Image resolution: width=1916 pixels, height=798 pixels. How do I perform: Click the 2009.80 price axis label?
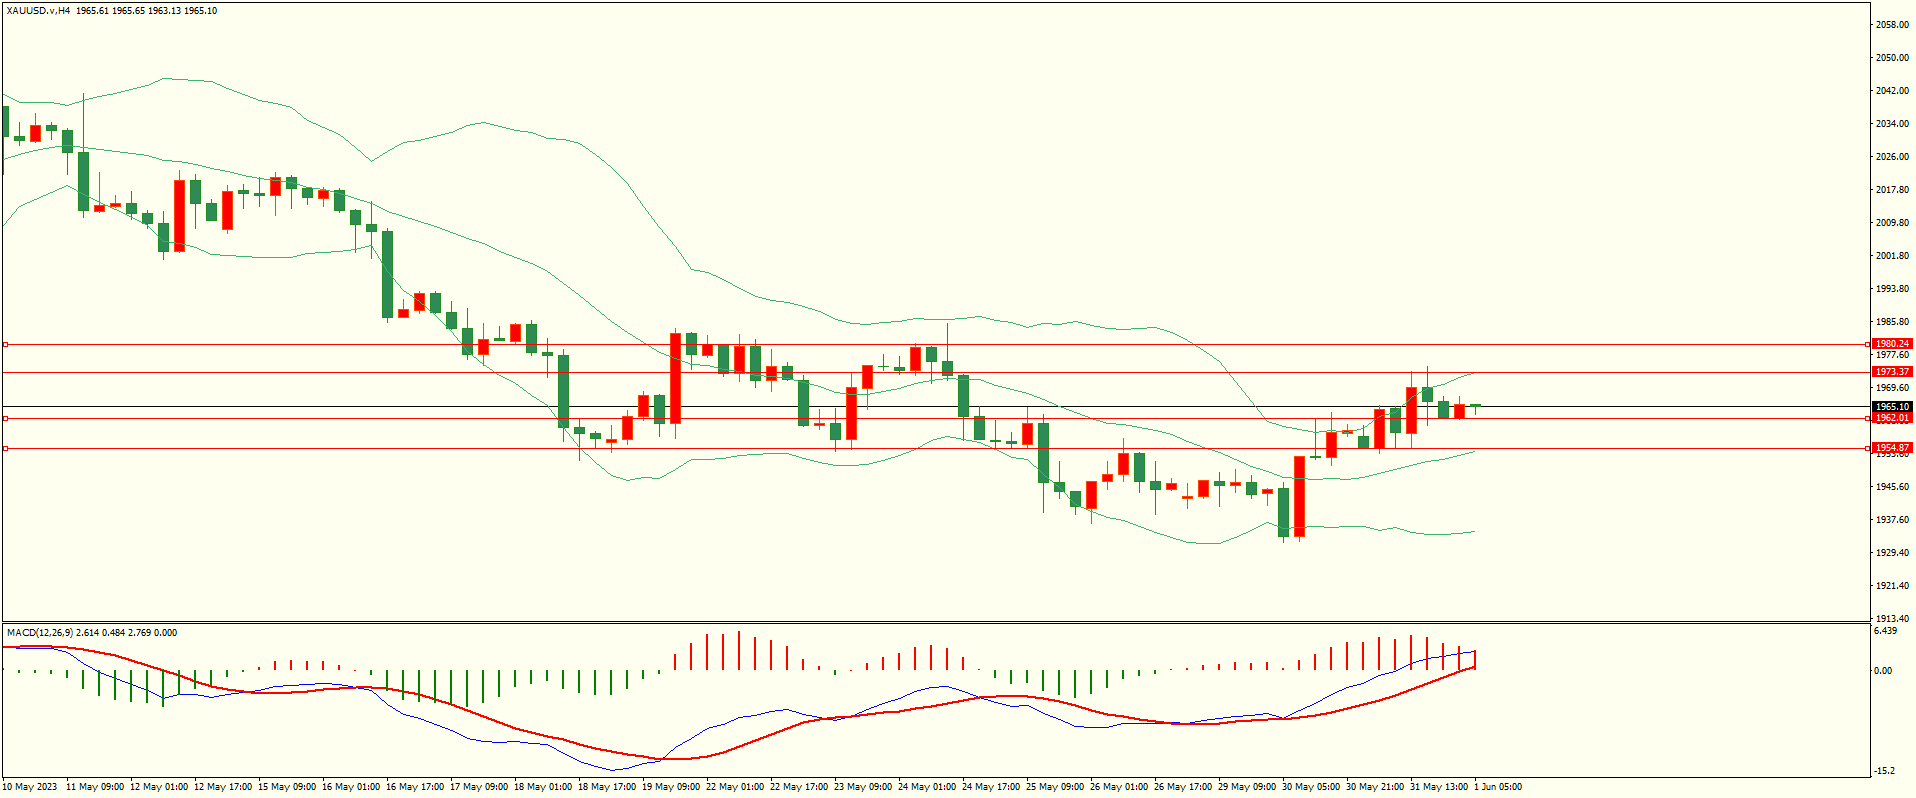(1892, 223)
